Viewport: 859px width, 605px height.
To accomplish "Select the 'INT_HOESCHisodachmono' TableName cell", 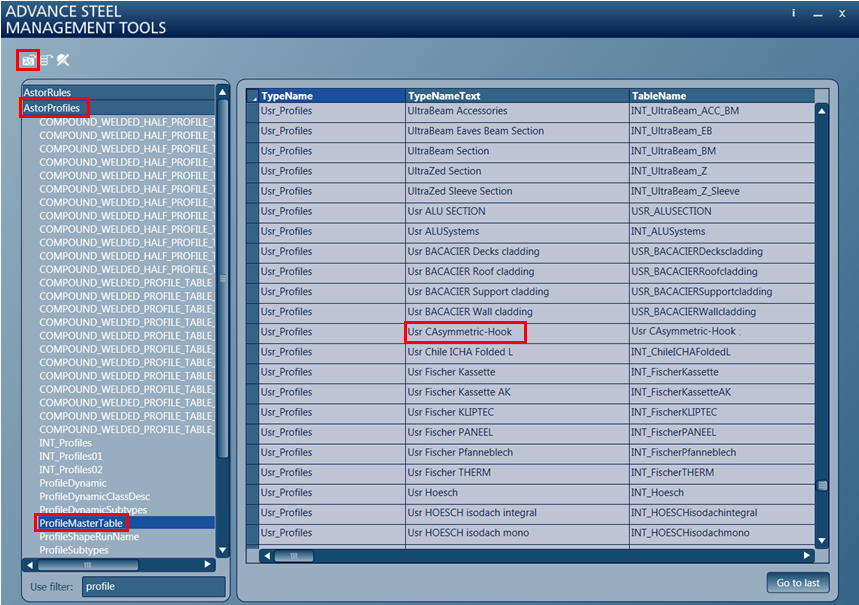I will 722,533.
